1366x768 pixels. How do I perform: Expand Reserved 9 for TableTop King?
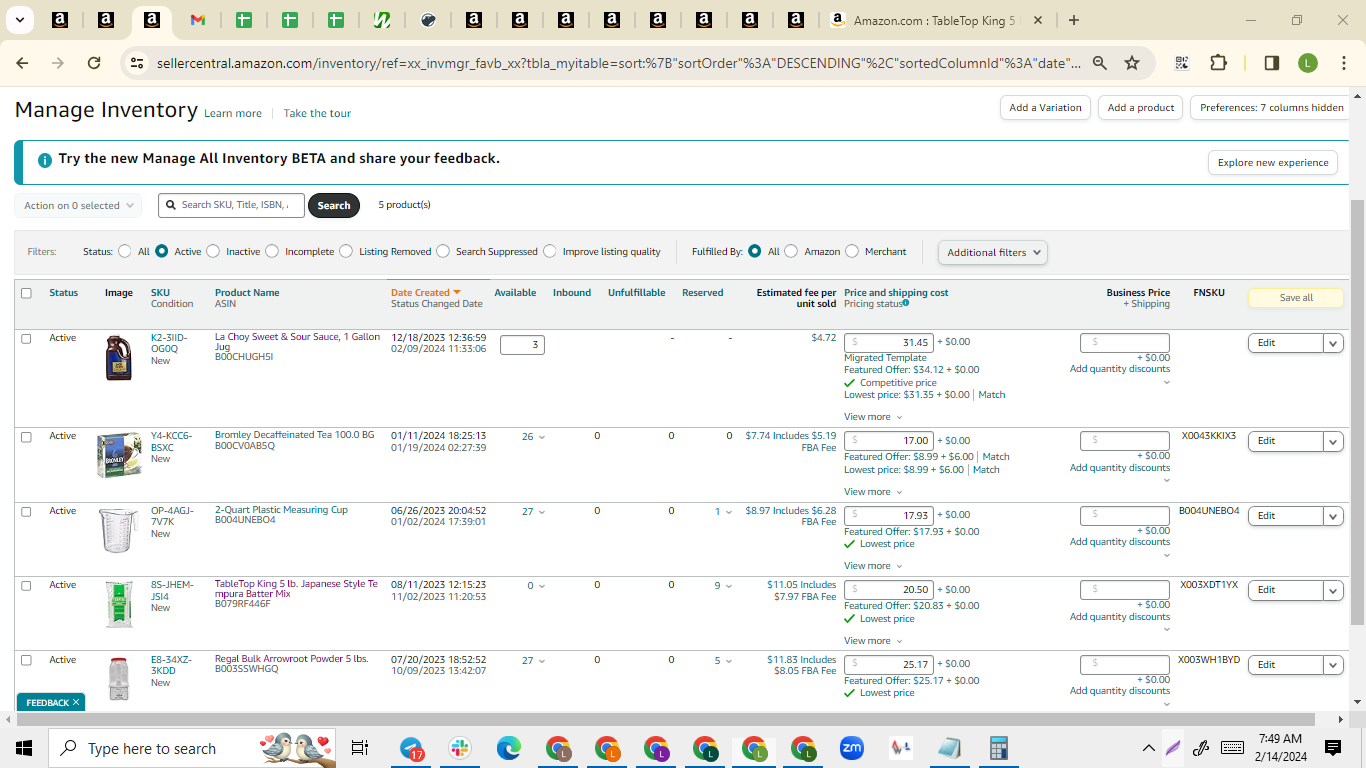723,586
